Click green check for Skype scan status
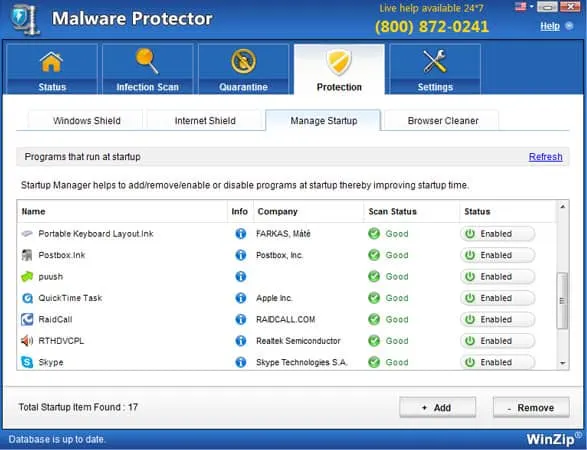 pos(374,362)
